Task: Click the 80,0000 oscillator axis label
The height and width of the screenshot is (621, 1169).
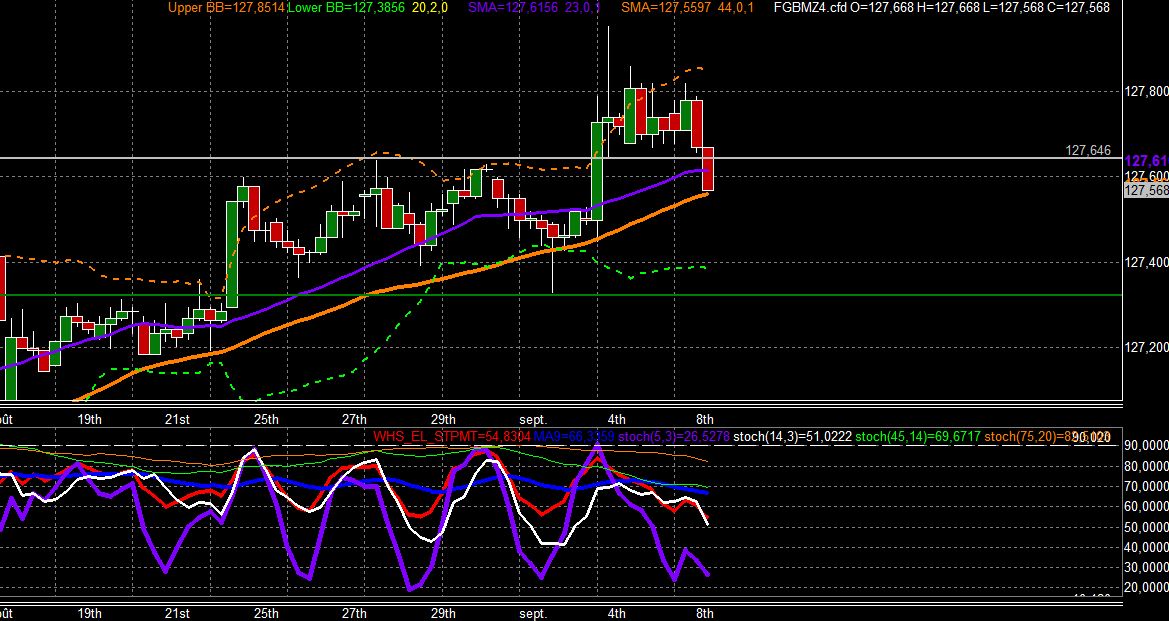Action: 1146,466
